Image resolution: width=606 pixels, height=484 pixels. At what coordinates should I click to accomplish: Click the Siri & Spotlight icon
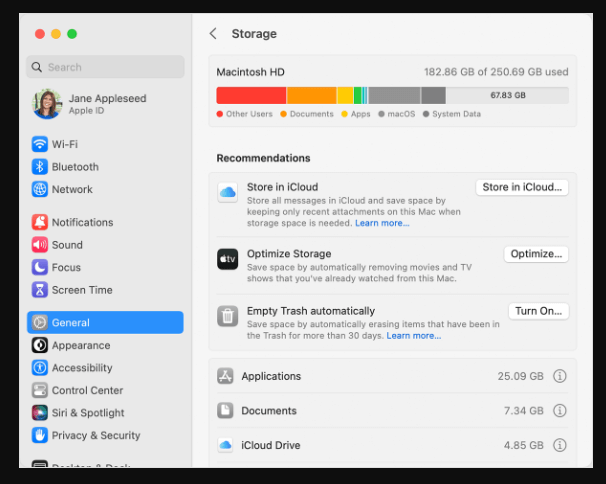click(x=40, y=413)
